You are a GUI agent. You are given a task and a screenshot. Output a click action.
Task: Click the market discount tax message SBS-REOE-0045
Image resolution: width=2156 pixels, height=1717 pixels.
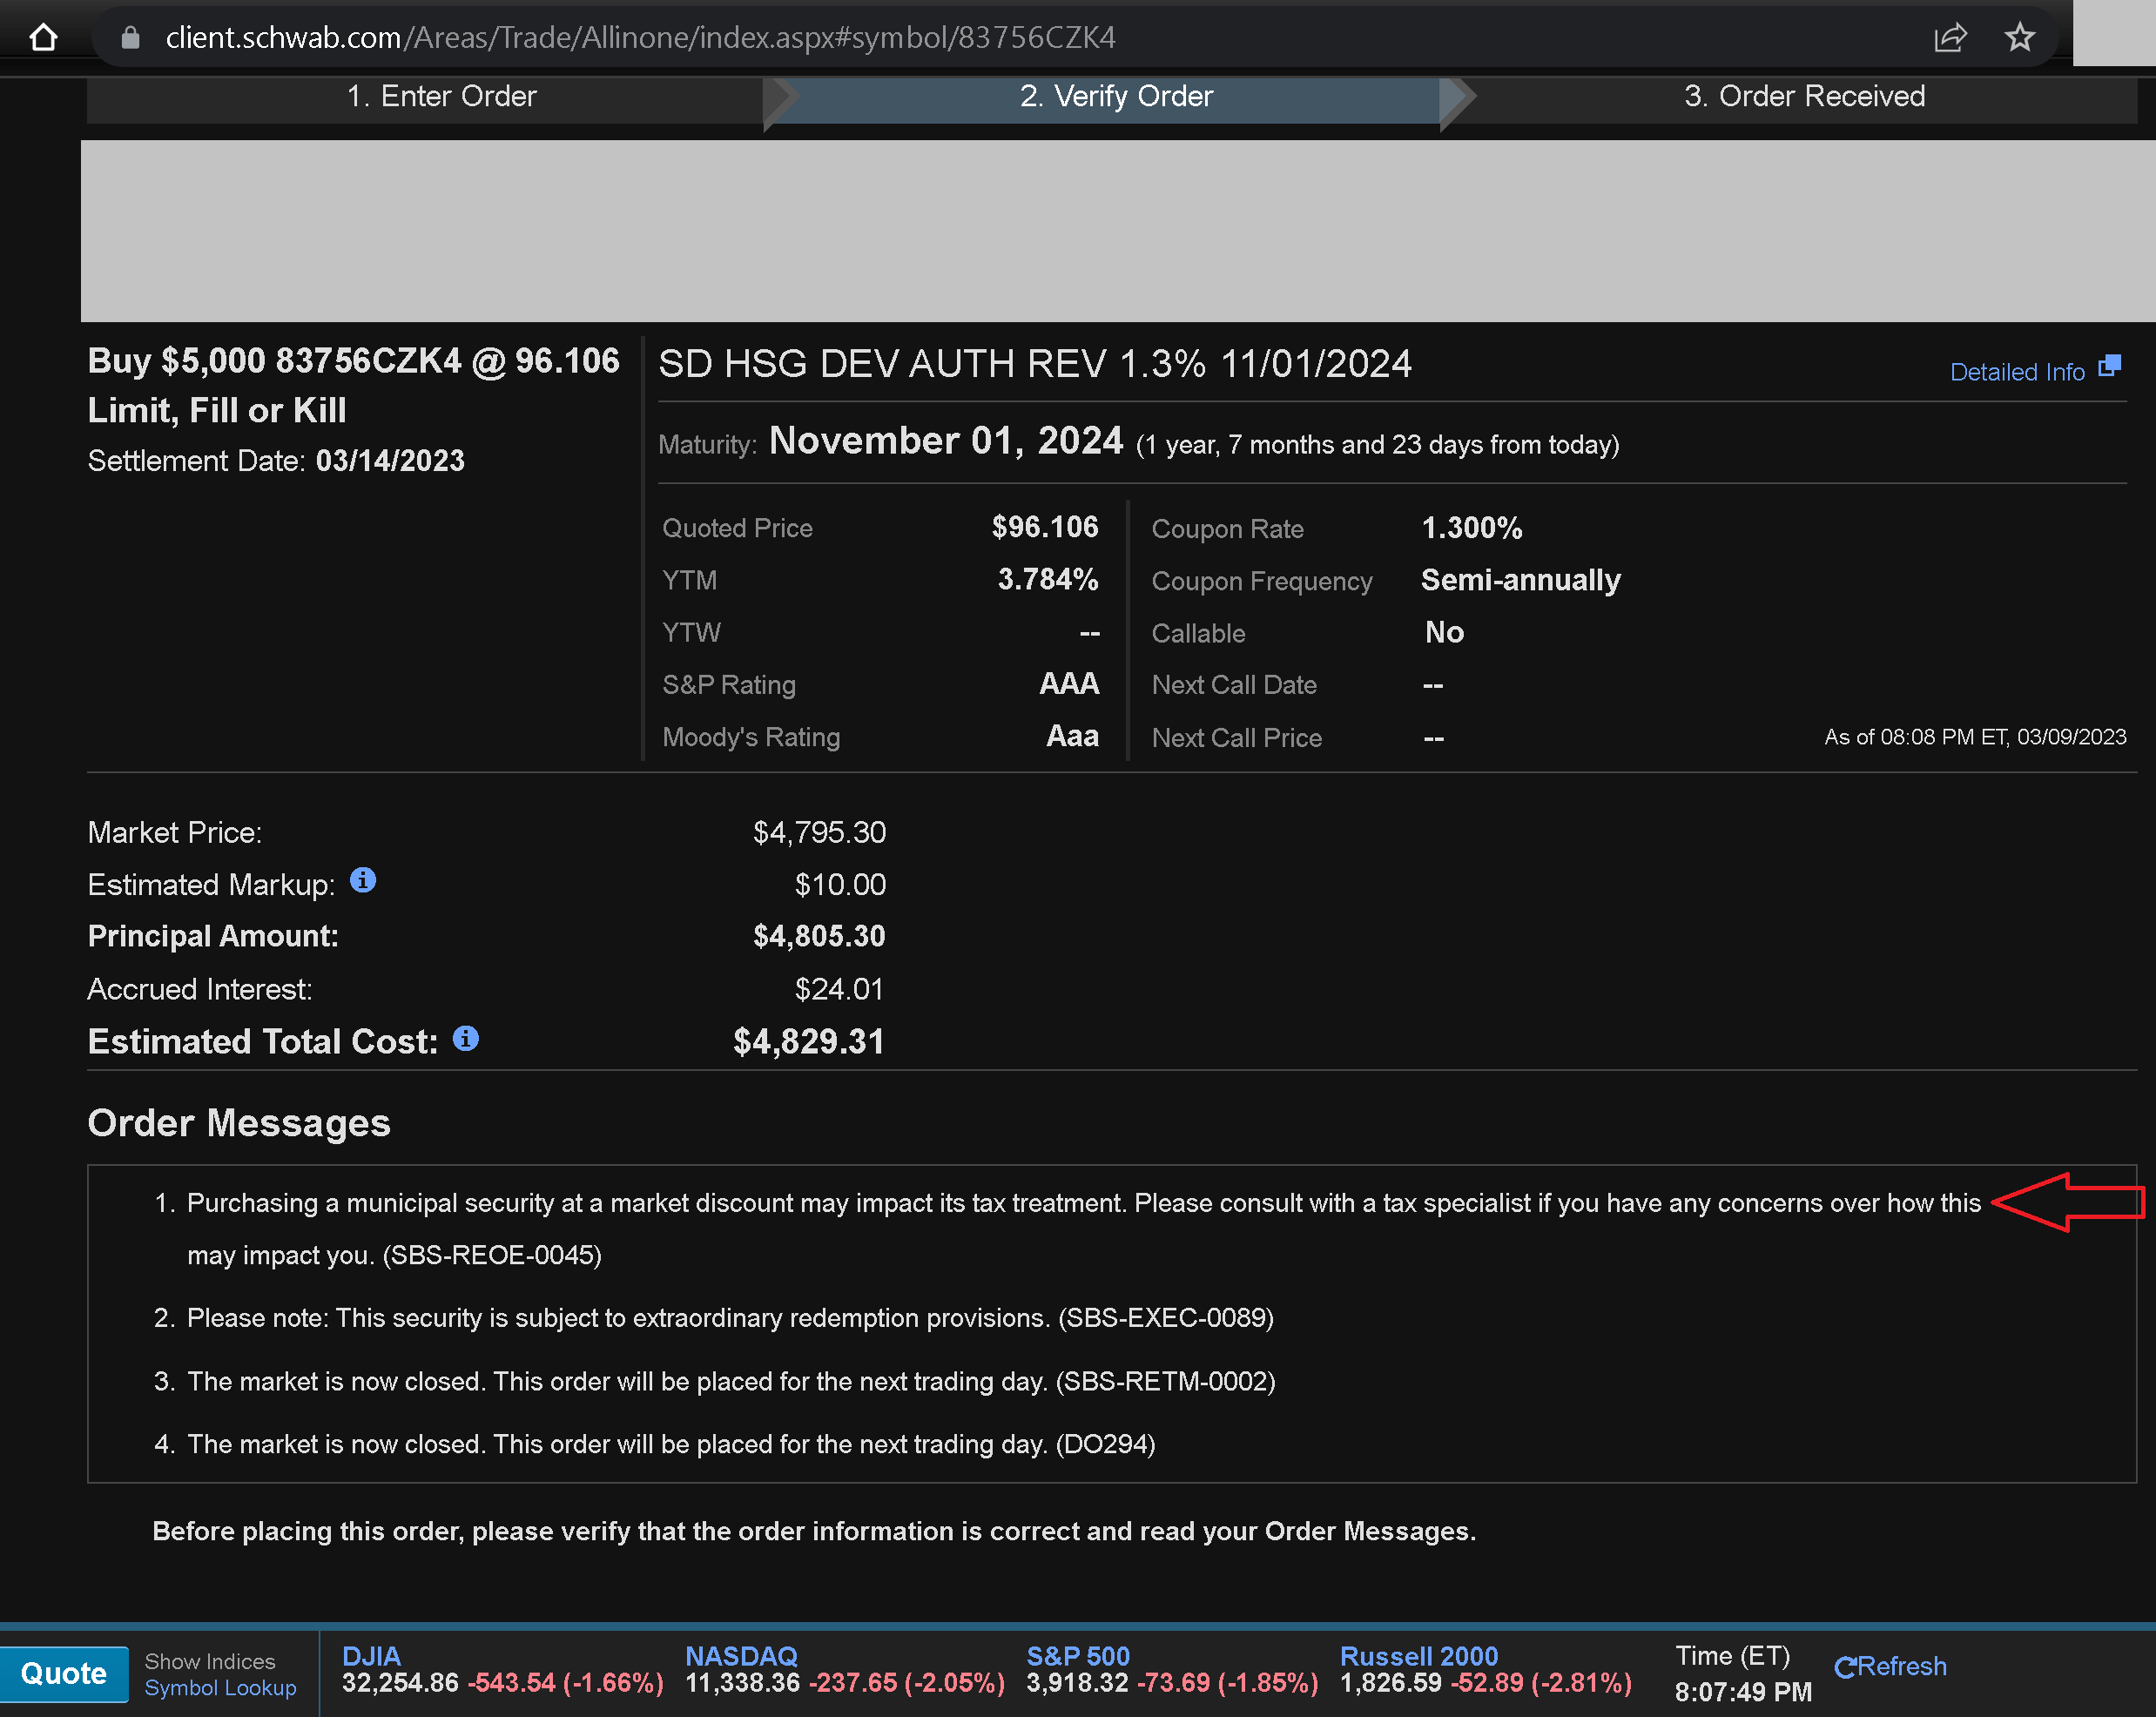coord(1084,1228)
